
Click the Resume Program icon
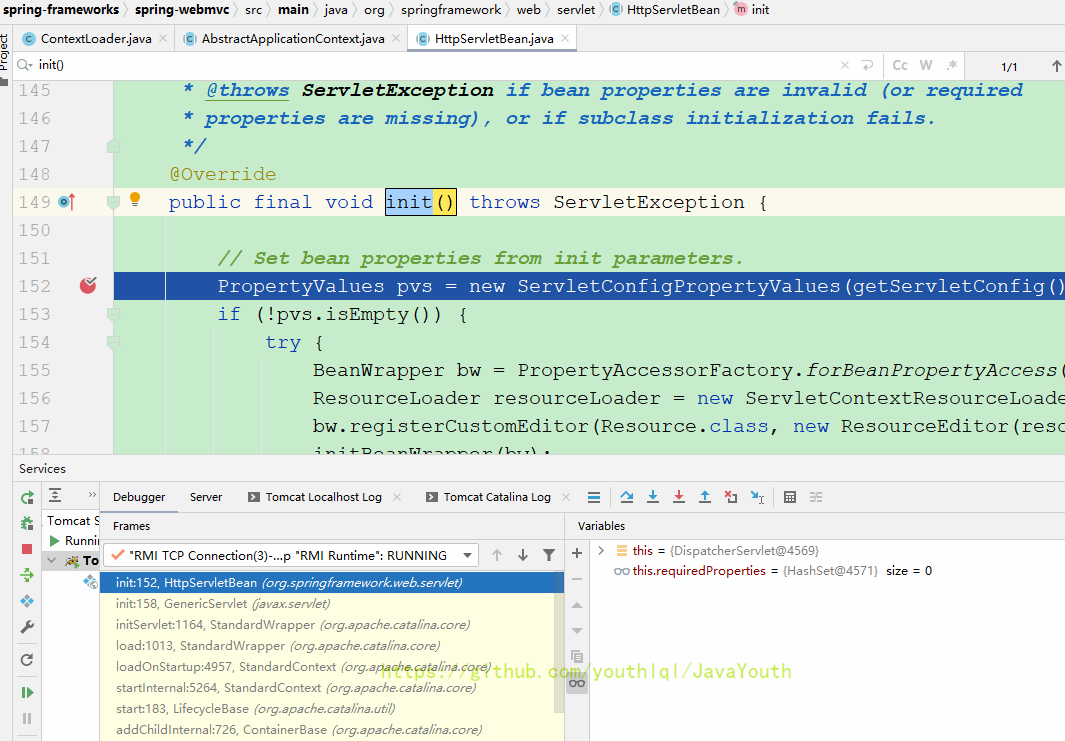click(x=27, y=692)
